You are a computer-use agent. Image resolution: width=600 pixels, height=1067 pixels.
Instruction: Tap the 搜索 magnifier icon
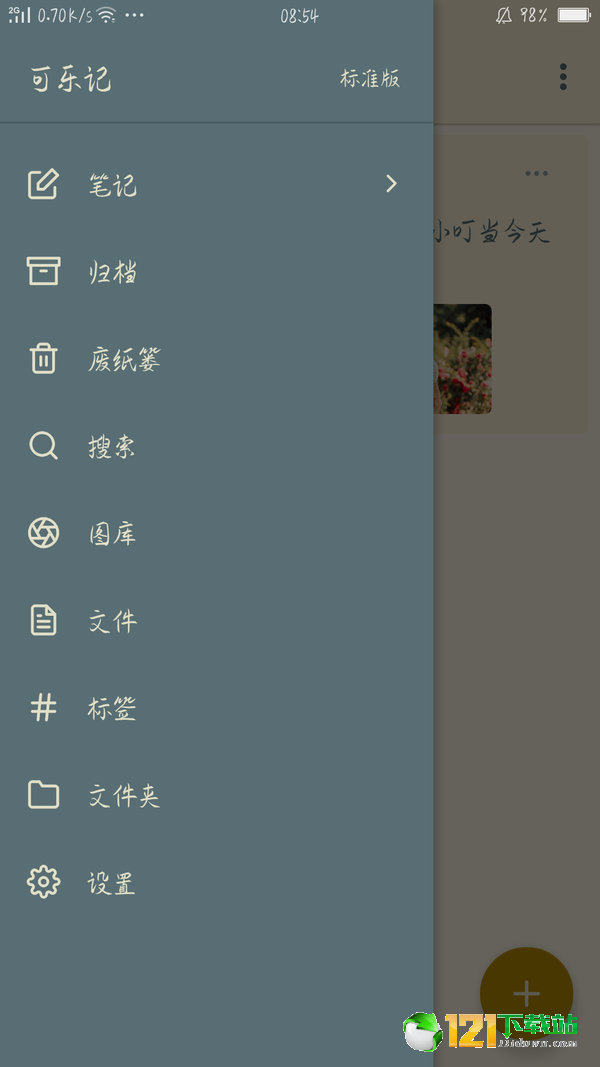pyautogui.click(x=43, y=446)
